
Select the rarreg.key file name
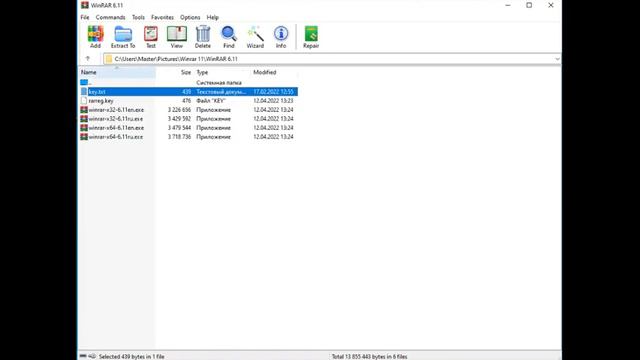(x=101, y=101)
